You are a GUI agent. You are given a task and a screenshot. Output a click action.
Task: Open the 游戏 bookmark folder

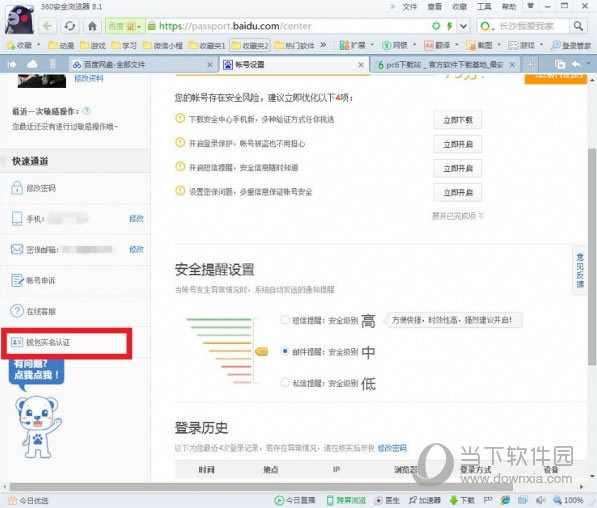[x=93, y=45]
